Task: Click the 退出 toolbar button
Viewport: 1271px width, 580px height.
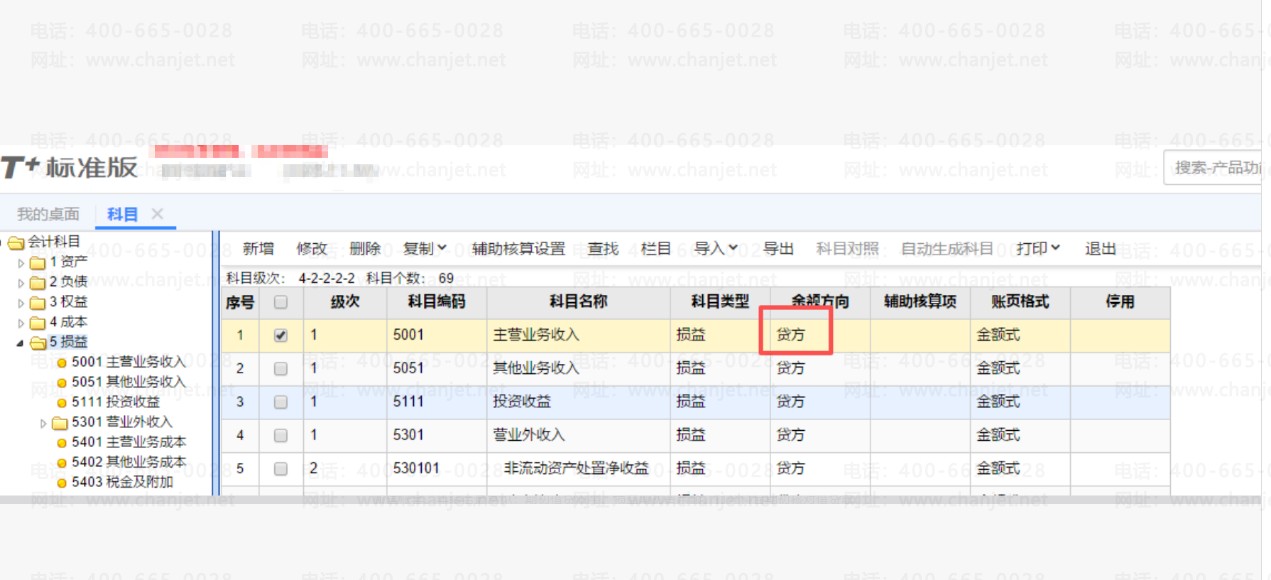Action: click(1100, 248)
